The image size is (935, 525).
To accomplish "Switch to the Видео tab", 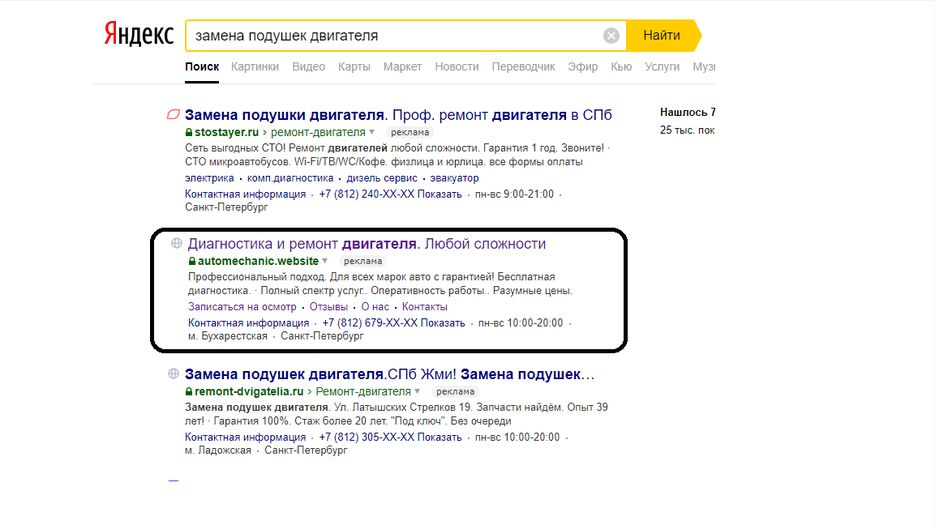I will click(x=308, y=67).
